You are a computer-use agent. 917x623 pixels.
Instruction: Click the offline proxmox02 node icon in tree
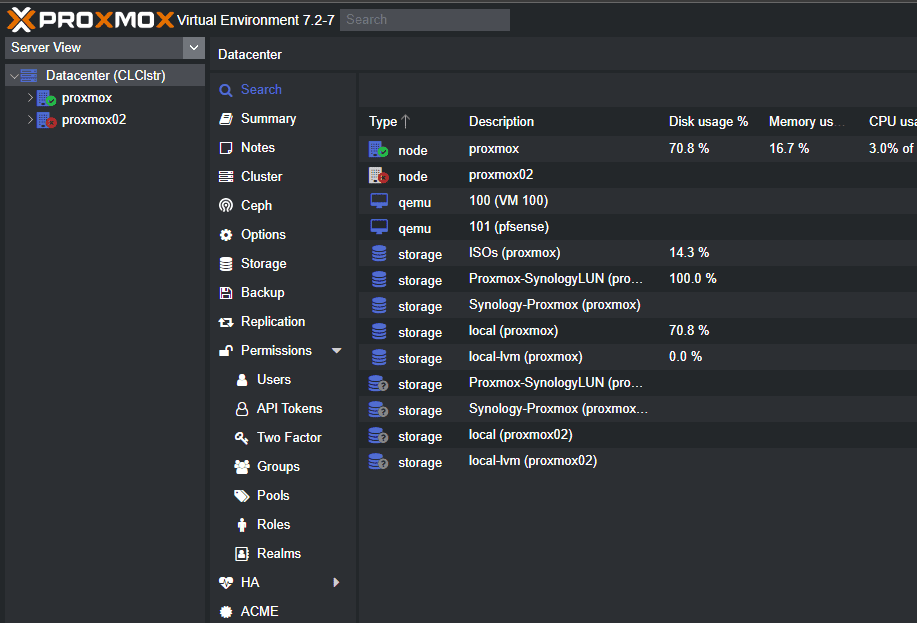pos(46,120)
